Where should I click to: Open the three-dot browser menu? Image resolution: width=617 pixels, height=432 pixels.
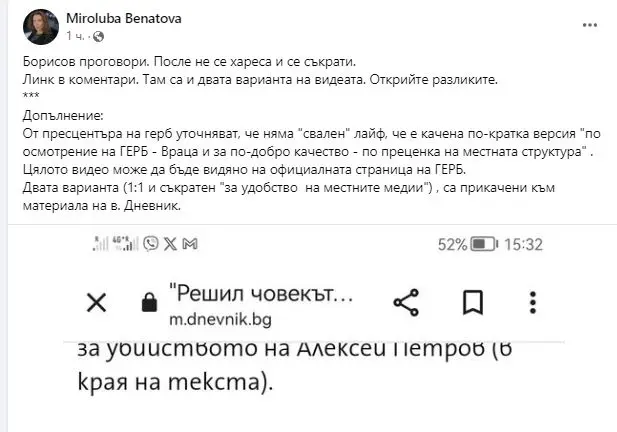tap(533, 302)
